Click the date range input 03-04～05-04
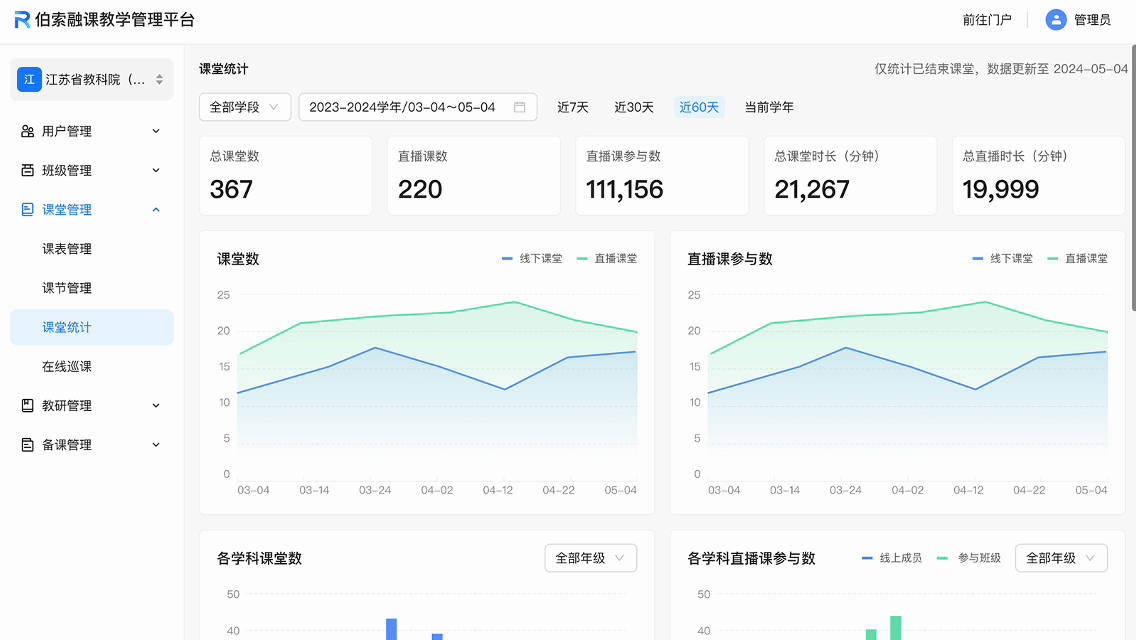The width and height of the screenshot is (1136, 640). (418, 107)
